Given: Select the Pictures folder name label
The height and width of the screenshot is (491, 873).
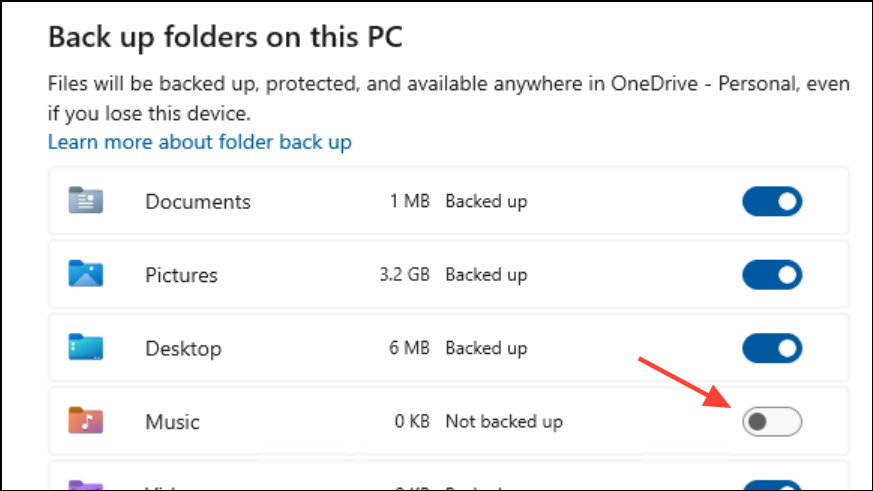Looking at the screenshot, I should [x=181, y=275].
